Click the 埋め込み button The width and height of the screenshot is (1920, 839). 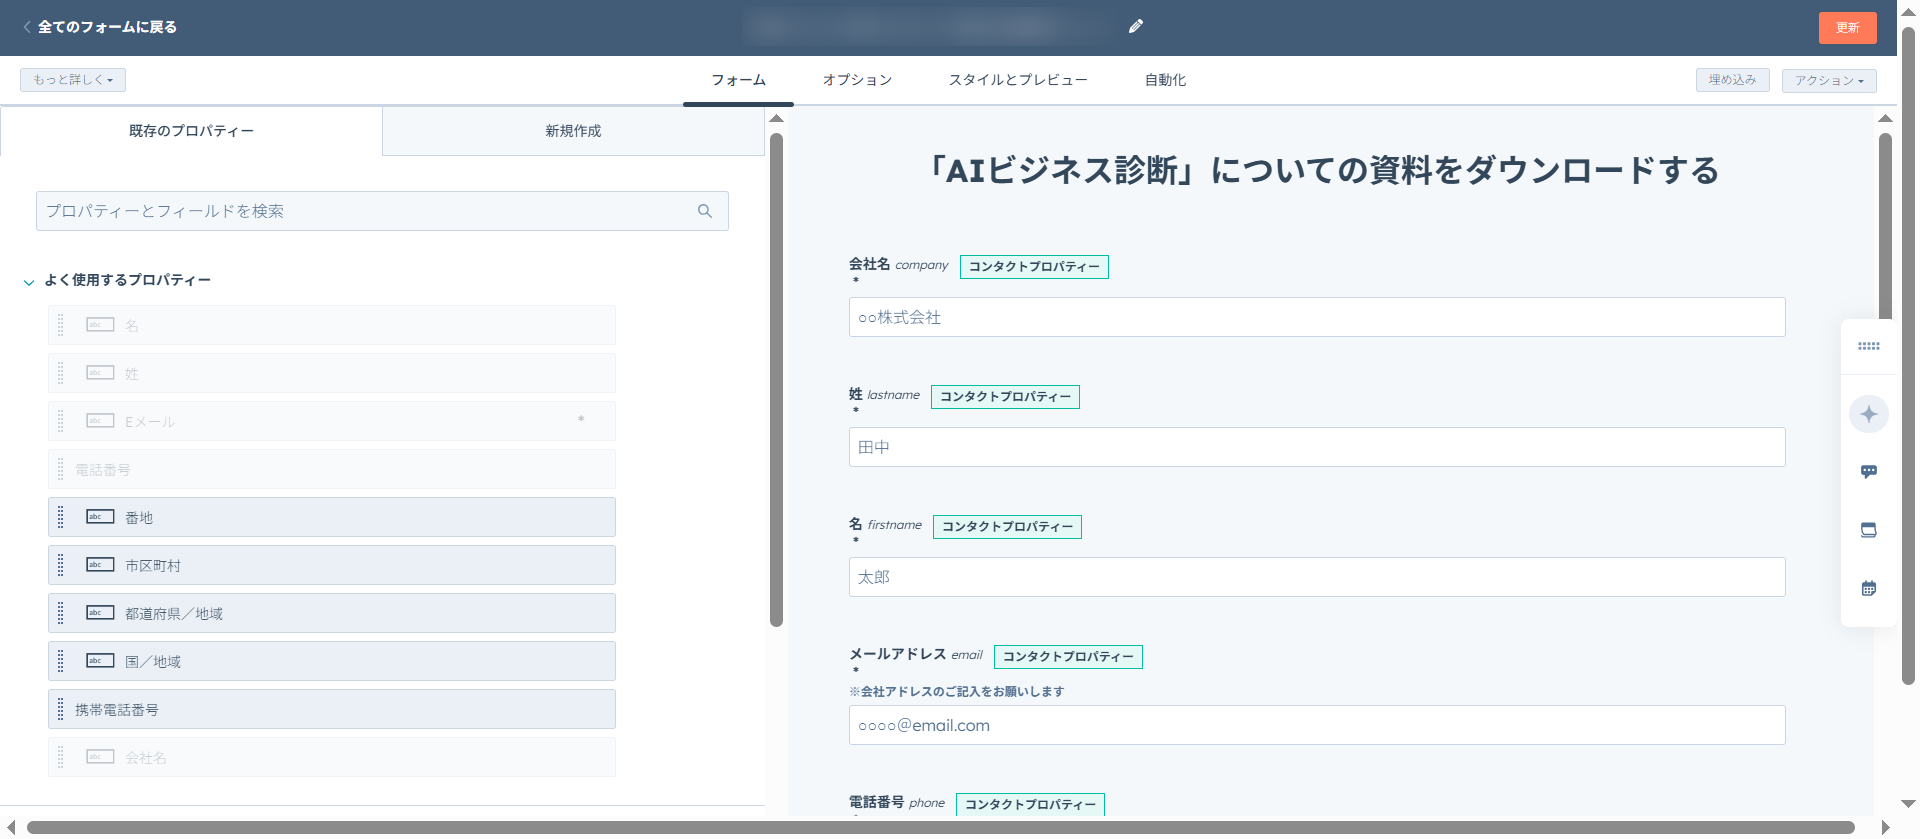click(x=1732, y=80)
